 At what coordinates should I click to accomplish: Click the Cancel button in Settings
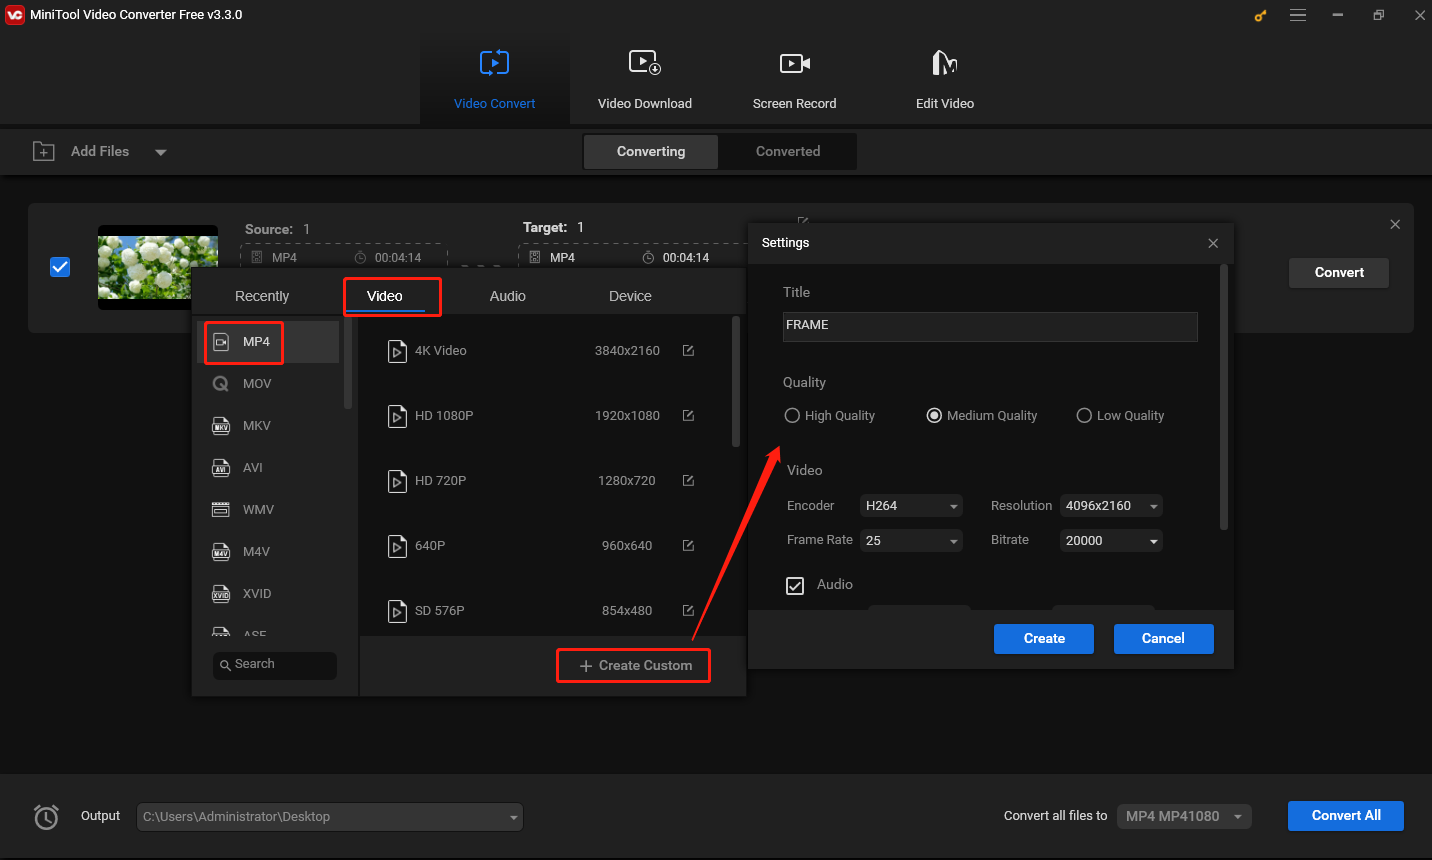coord(1163,639)
